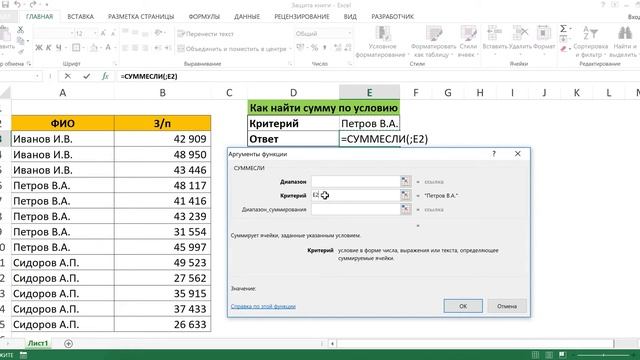This screenshot has width=640, height=360.
Task: Collapse dialog using the Диапазон range selector icon
Action: click(x=405, y=181)
